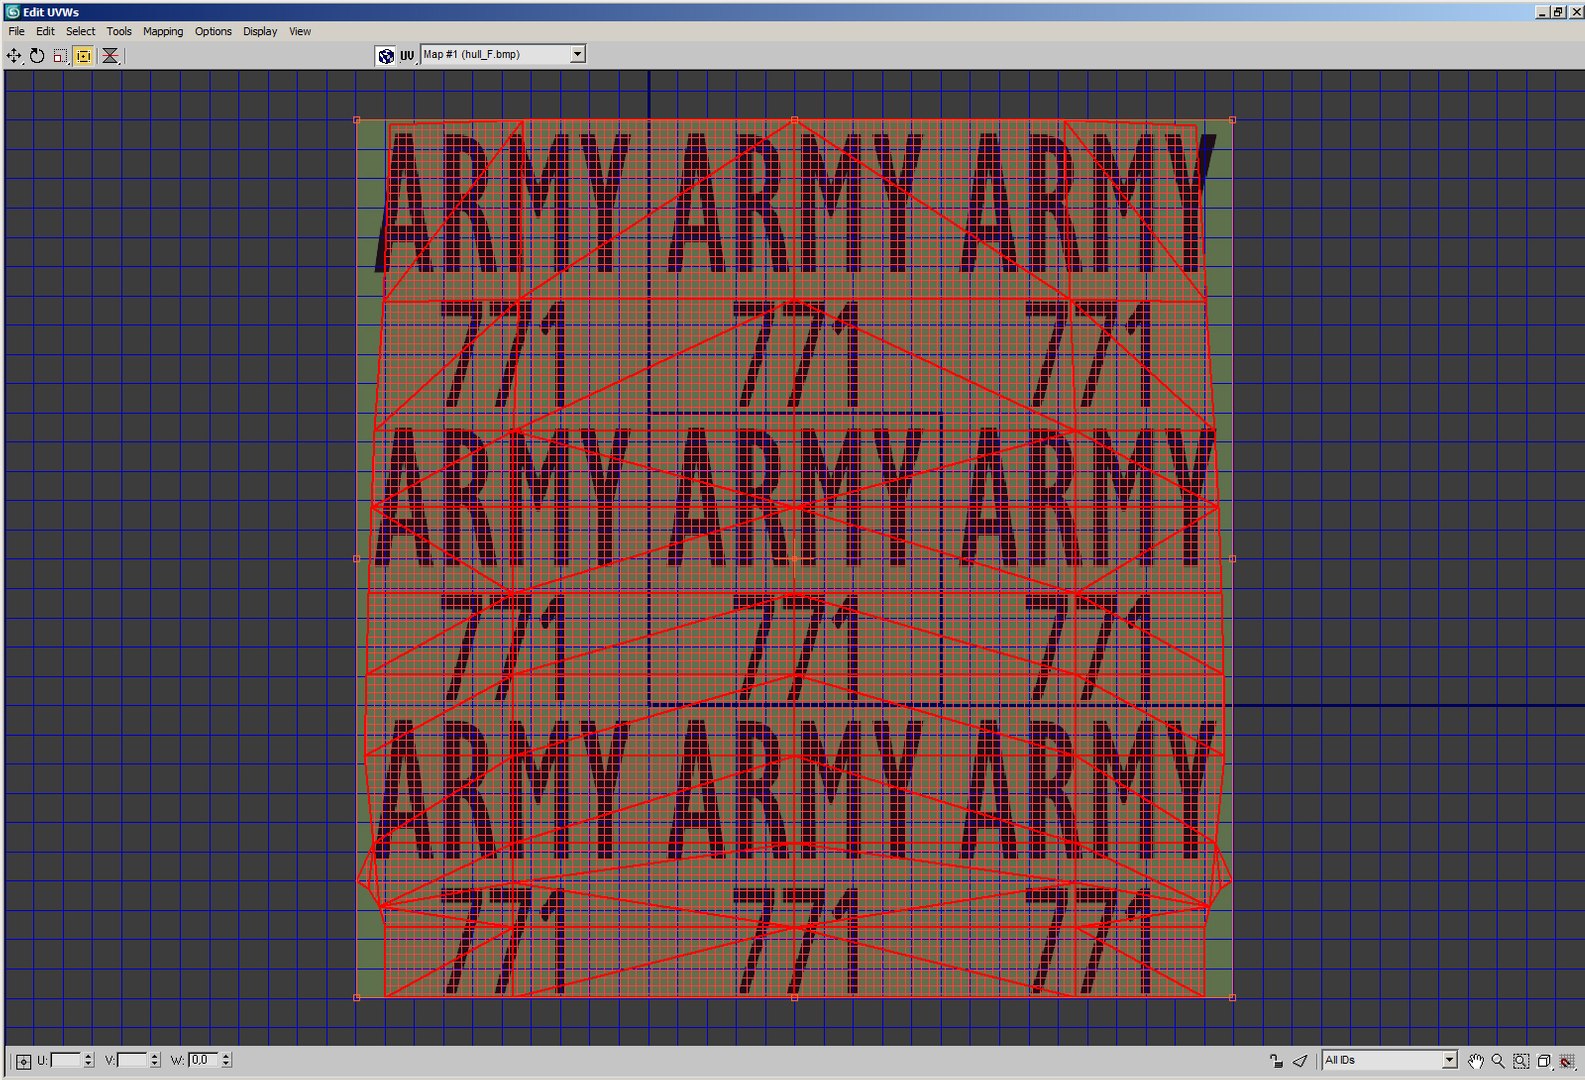Image resolution: width=1585 pixels, height=1080 pixels.
Task: Open the Display menu
Action: (x=260, y=31)
